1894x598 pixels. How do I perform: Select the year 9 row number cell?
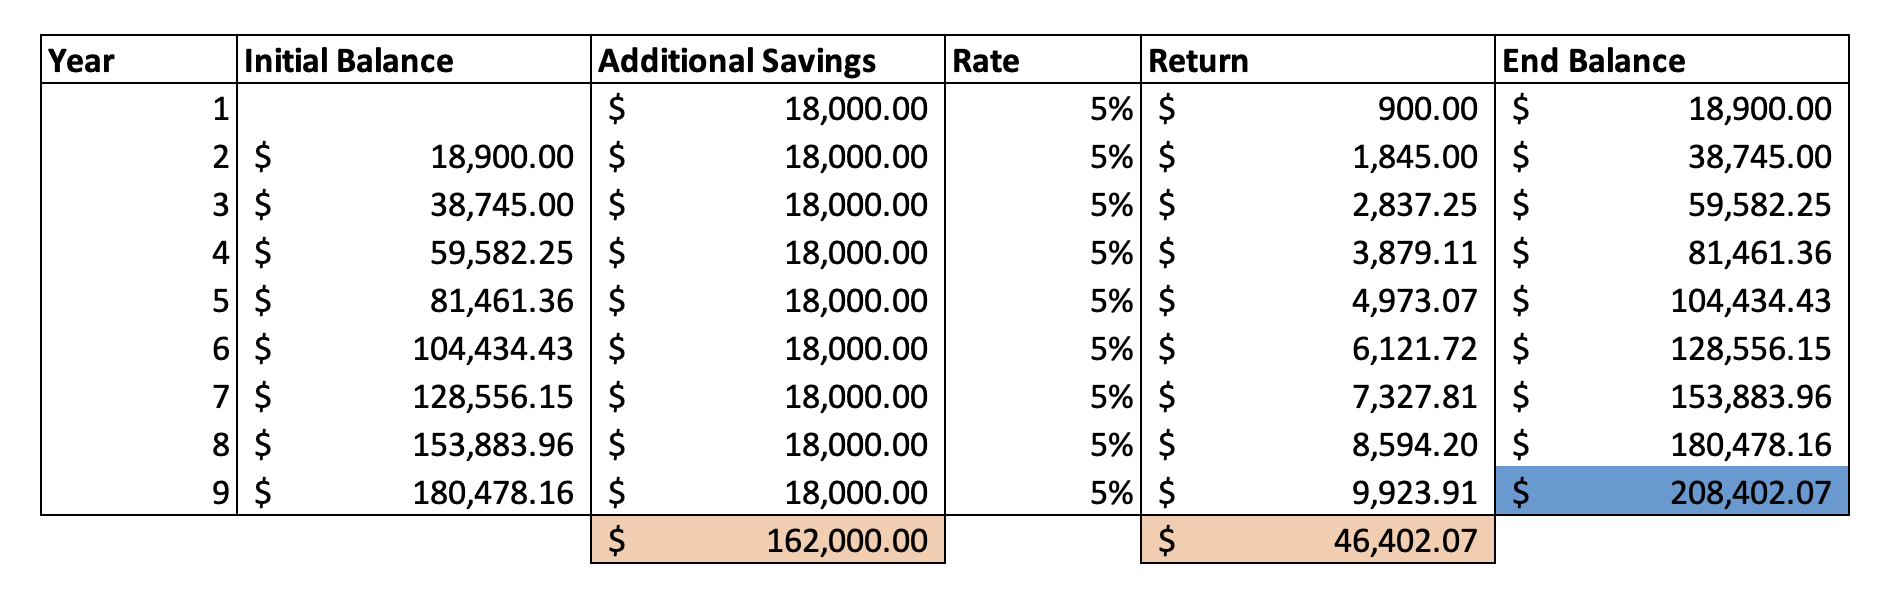tap(139, 491)
